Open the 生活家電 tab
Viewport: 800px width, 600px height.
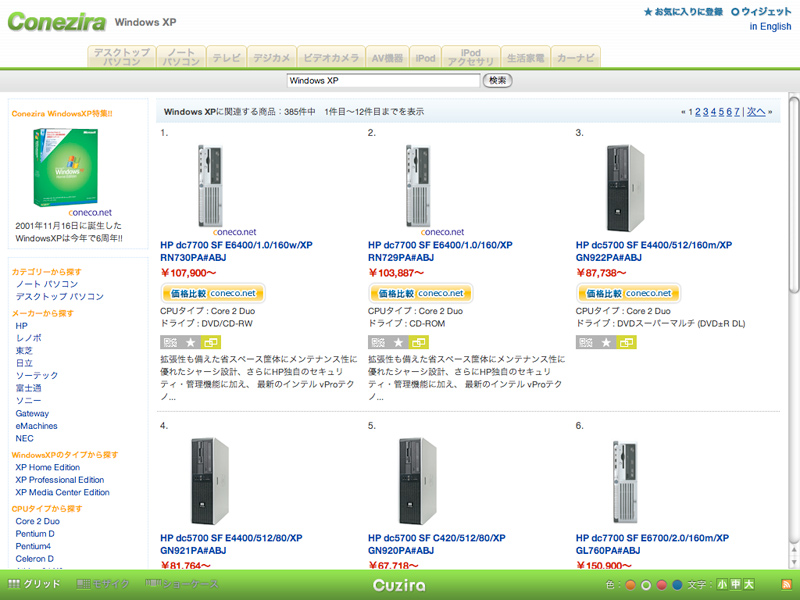(526, 57)
